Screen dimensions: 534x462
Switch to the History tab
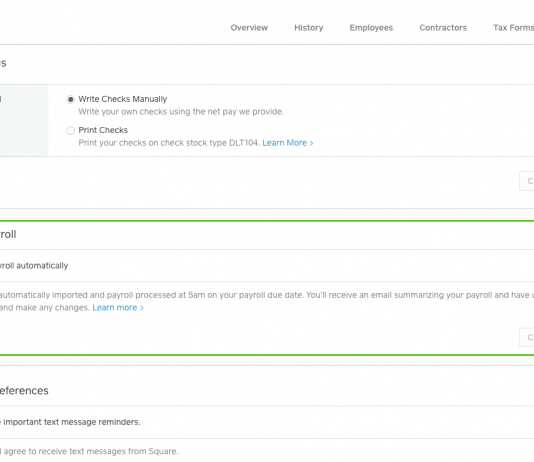(x=309, y=28)
